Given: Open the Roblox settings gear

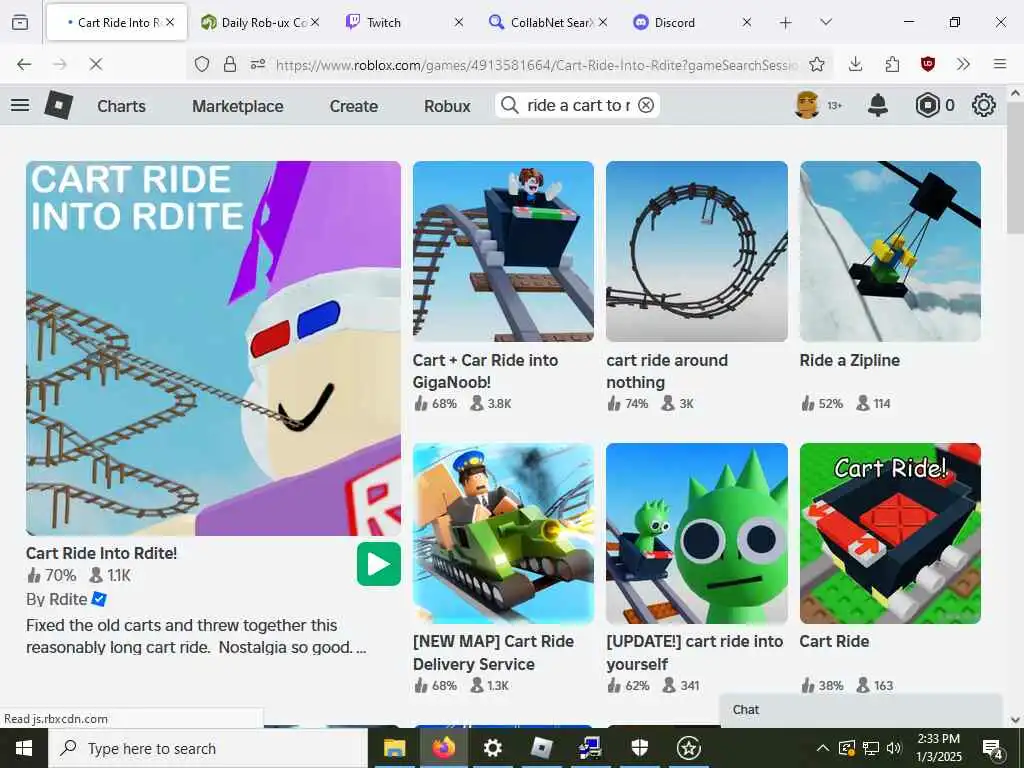Looking at the screenshot, I should click(x=984, y=105).
